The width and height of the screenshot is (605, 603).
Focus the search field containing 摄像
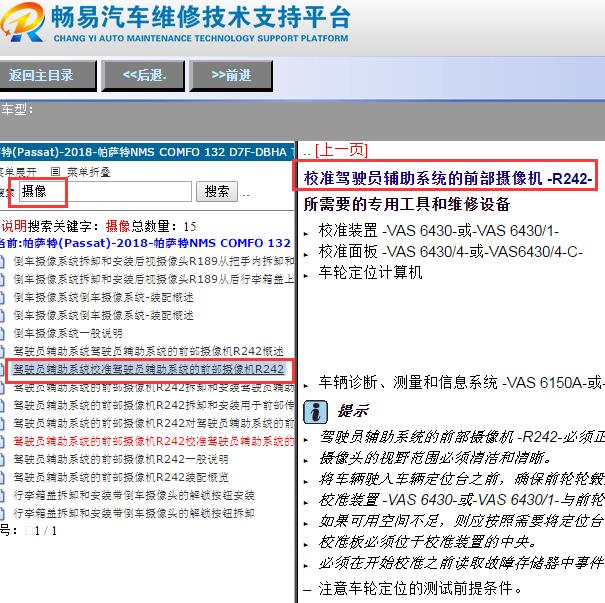[105, 191]
